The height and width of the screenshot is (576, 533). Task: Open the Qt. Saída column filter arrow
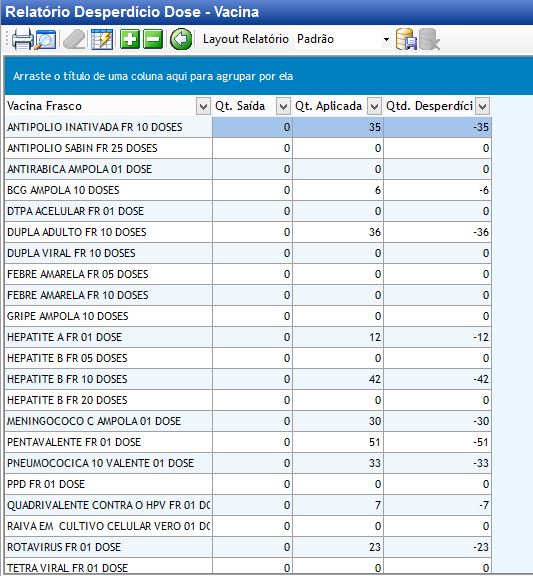pos(283,107)
